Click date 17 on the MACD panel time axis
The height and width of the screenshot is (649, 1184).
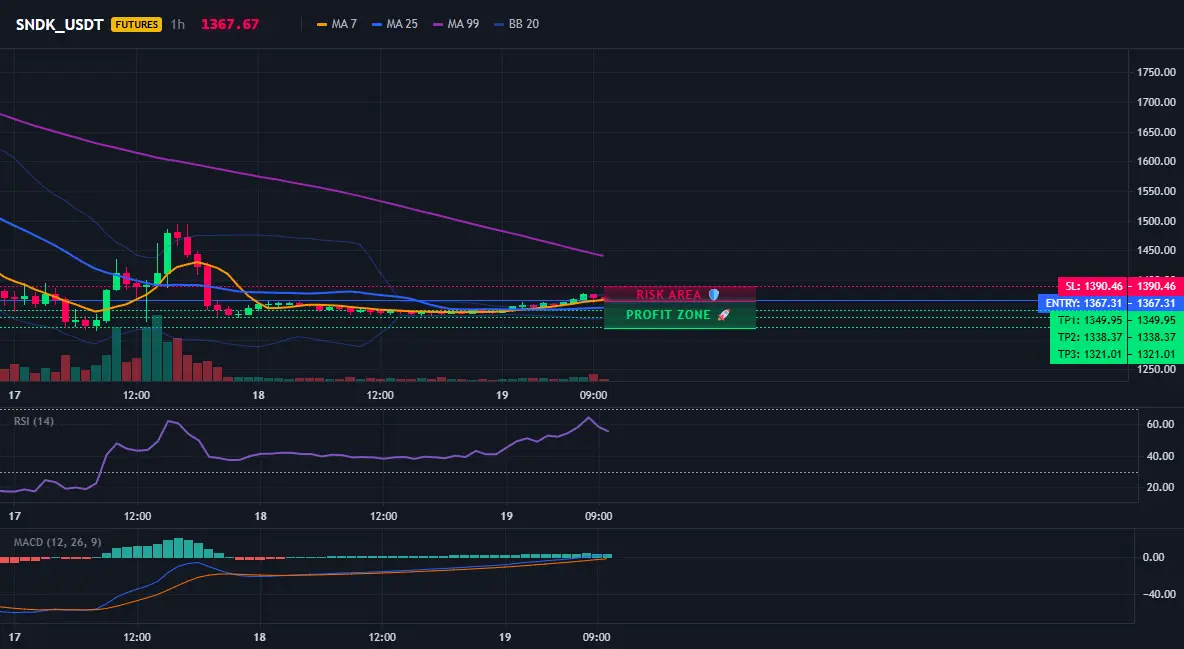[14, 637]
